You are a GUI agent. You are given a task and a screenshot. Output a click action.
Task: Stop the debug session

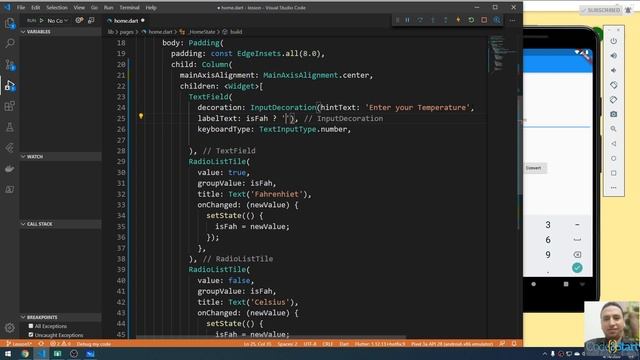click(484, 20)
